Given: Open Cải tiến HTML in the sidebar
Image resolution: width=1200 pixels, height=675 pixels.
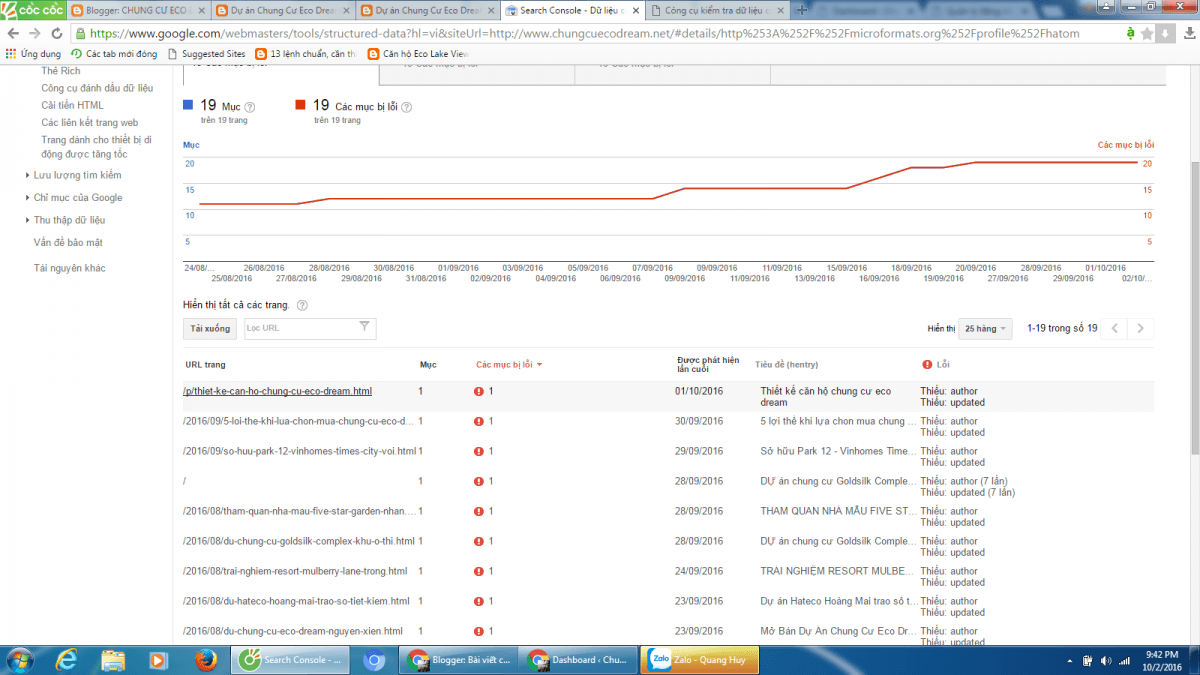Looking at the screenshot, I should pos(72,105).
